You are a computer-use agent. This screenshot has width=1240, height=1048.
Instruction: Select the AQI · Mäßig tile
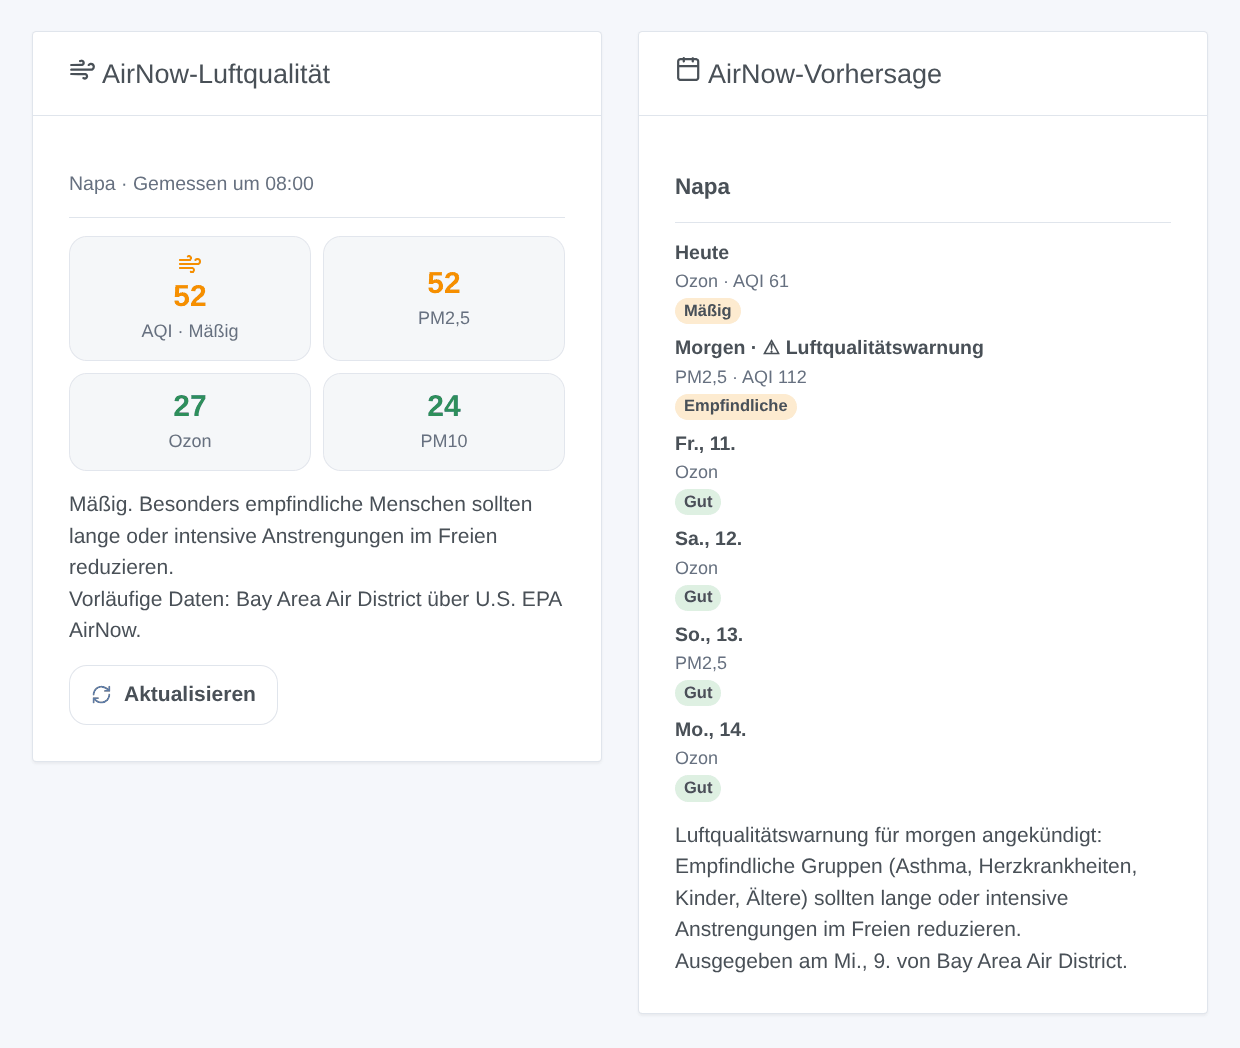190,298
